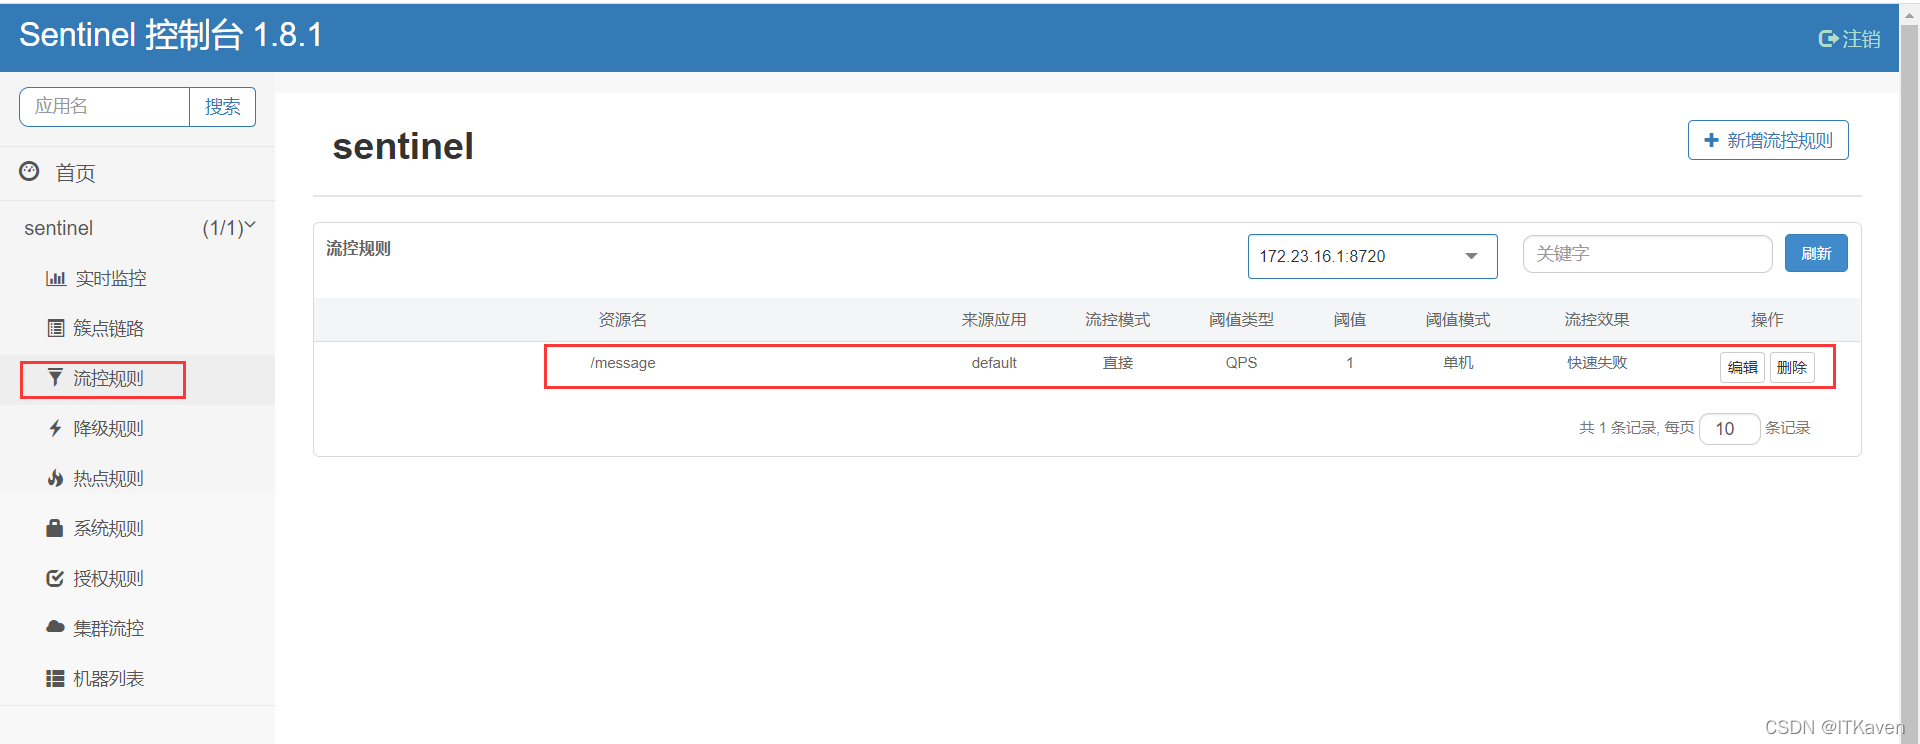The image size is (1920, 744).
Task: Click the 流控效果 column header
Action: click(1597, 320)
